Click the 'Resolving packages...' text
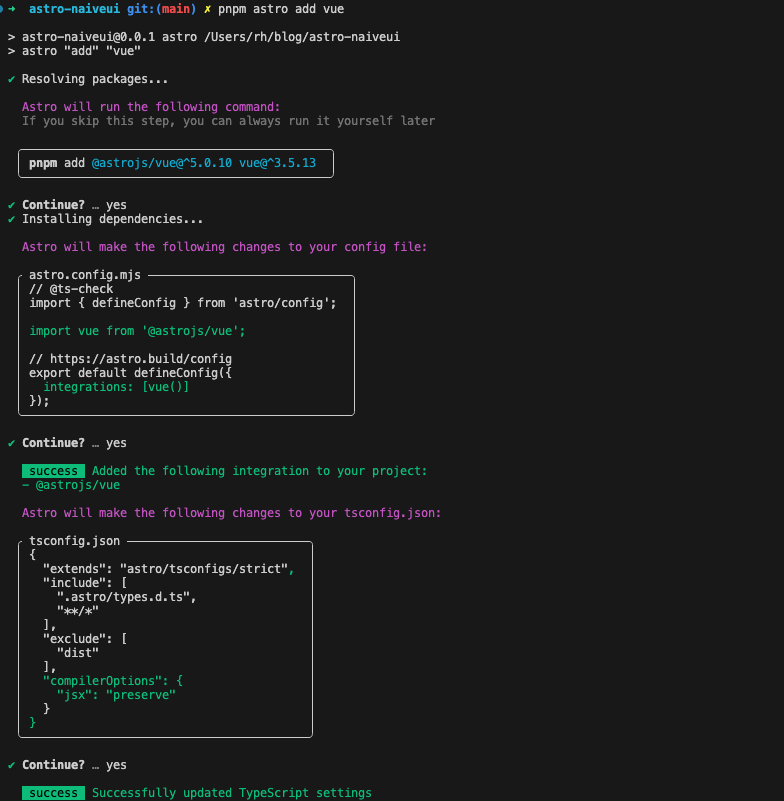 click(x=95, y=79)
